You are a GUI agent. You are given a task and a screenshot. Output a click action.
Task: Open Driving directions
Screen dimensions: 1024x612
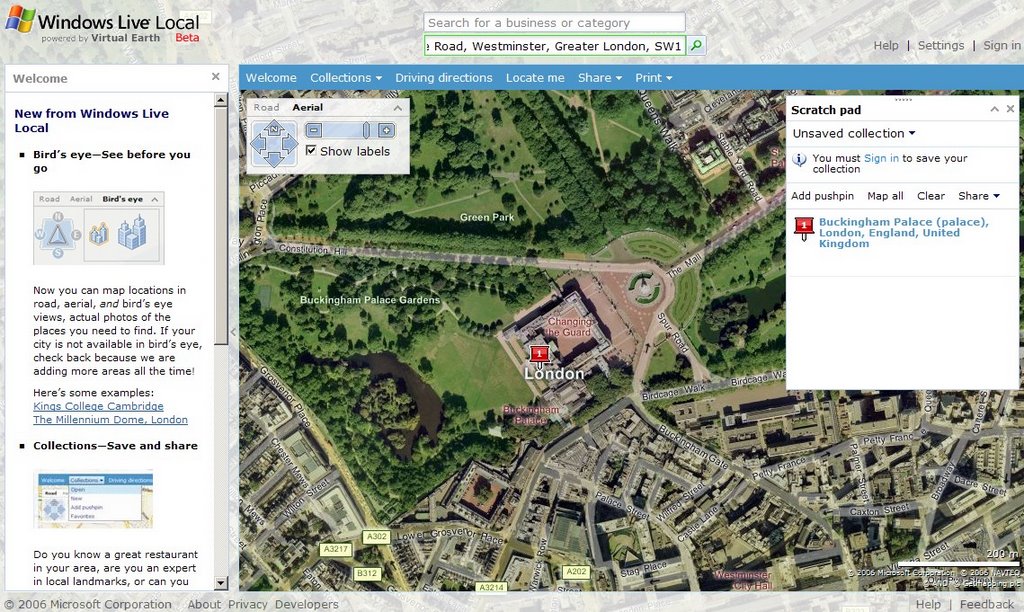pos(443,78)
